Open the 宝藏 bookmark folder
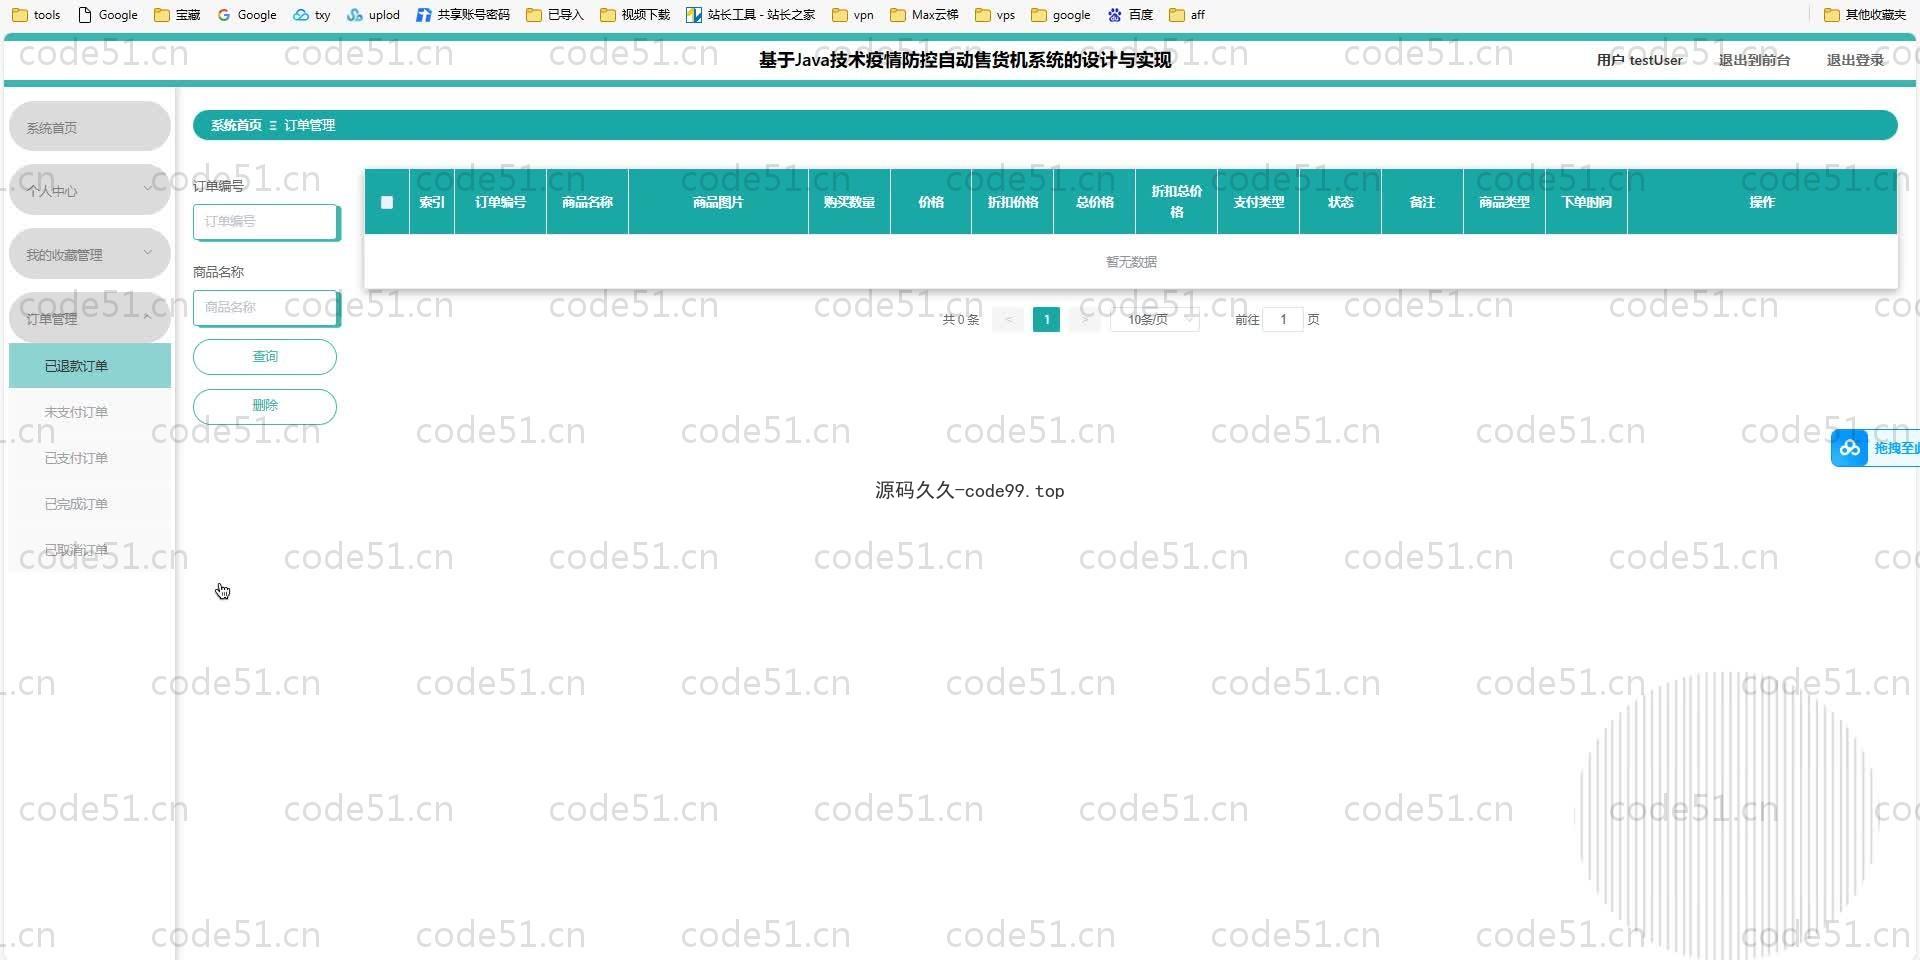The width and height of the screenshot is (1920, 960). pyautogui.click(x=177, y=14)
